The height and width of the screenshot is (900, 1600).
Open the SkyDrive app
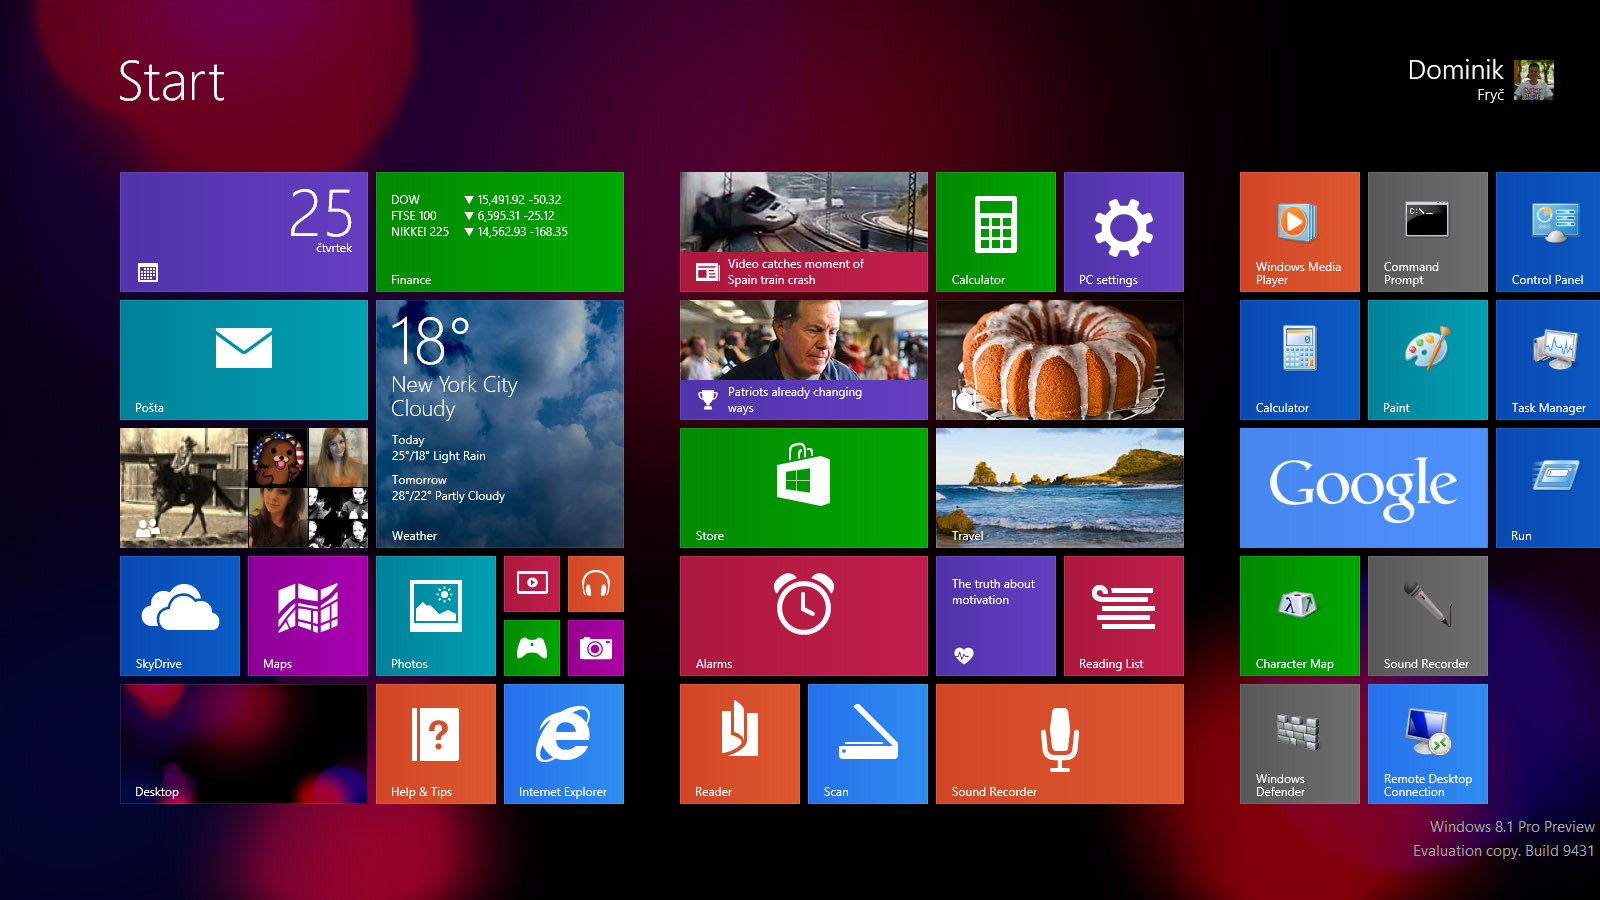180,616
